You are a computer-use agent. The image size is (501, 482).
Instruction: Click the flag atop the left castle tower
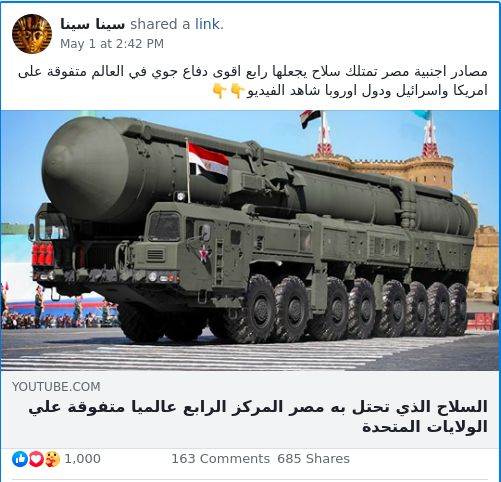coord(310,119)
